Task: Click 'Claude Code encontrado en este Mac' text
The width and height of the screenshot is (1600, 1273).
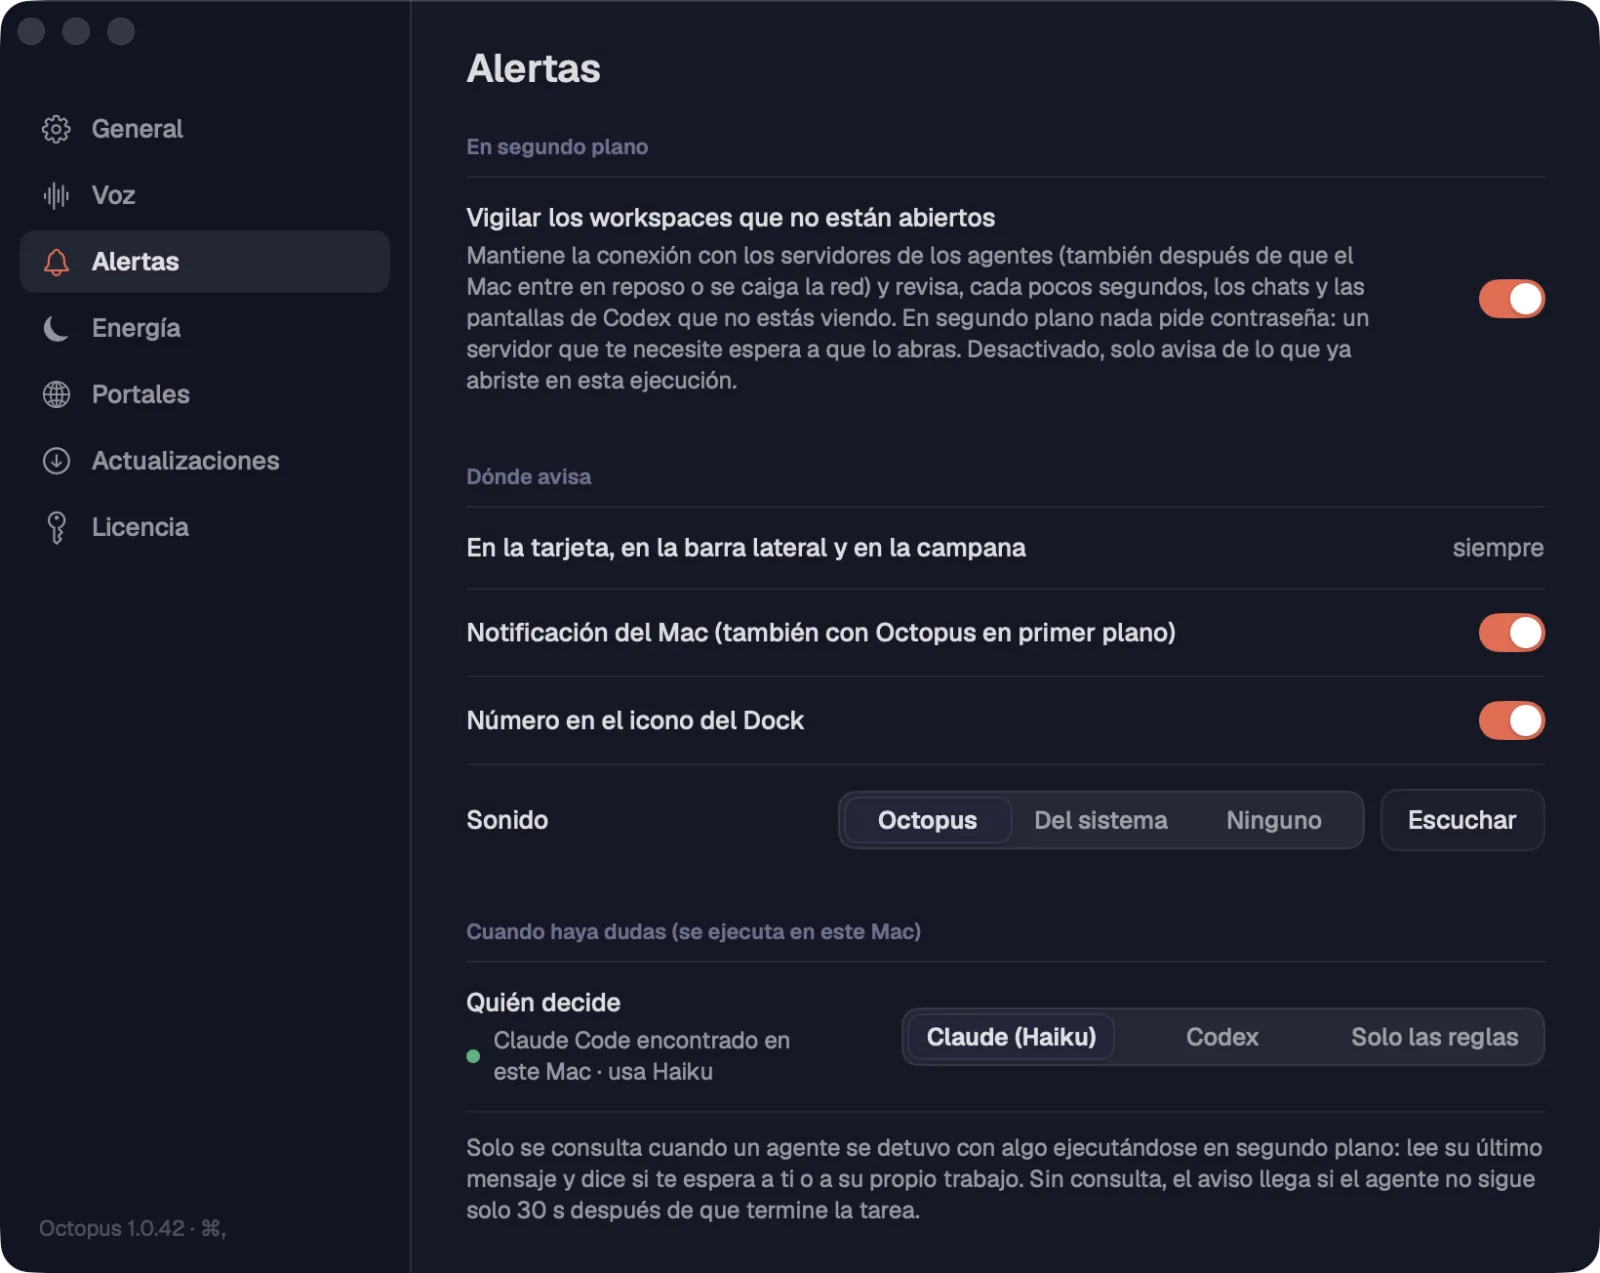Action: pyautogui.click(x=641, y=1056)
